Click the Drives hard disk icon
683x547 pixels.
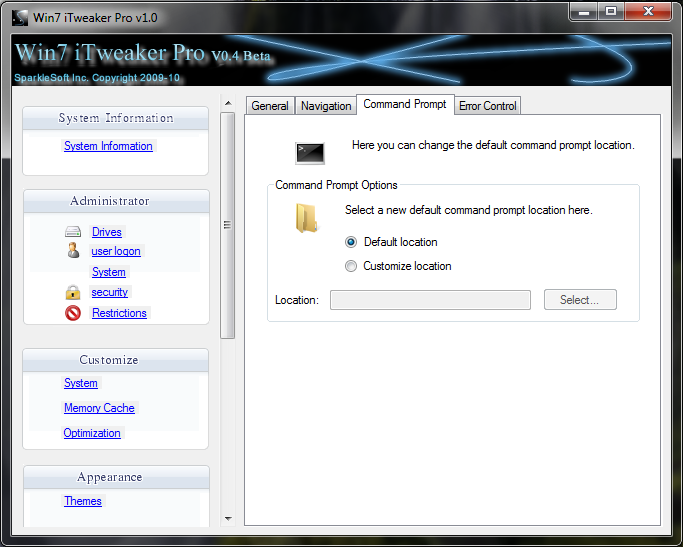point(73,232)
